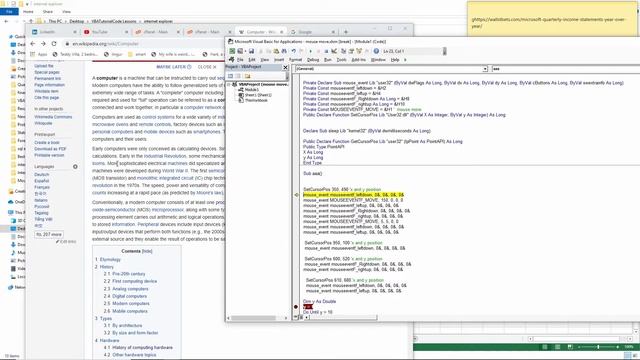This screenshot has height=360, width=640.
Task: Click Excel zoom slider in status bar
Action: pyautogui.click(x=598, y=347)
